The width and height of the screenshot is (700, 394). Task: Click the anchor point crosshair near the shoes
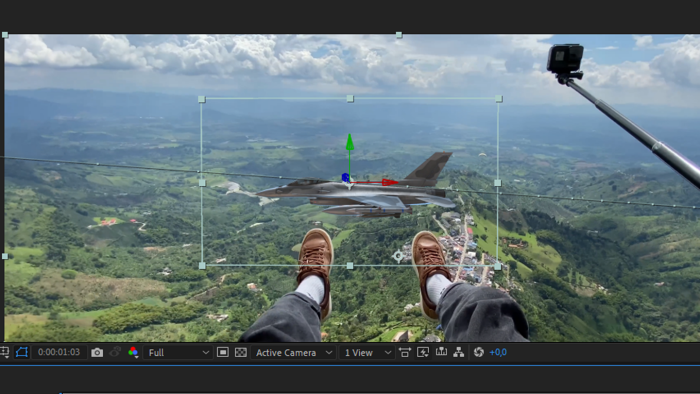398,256
